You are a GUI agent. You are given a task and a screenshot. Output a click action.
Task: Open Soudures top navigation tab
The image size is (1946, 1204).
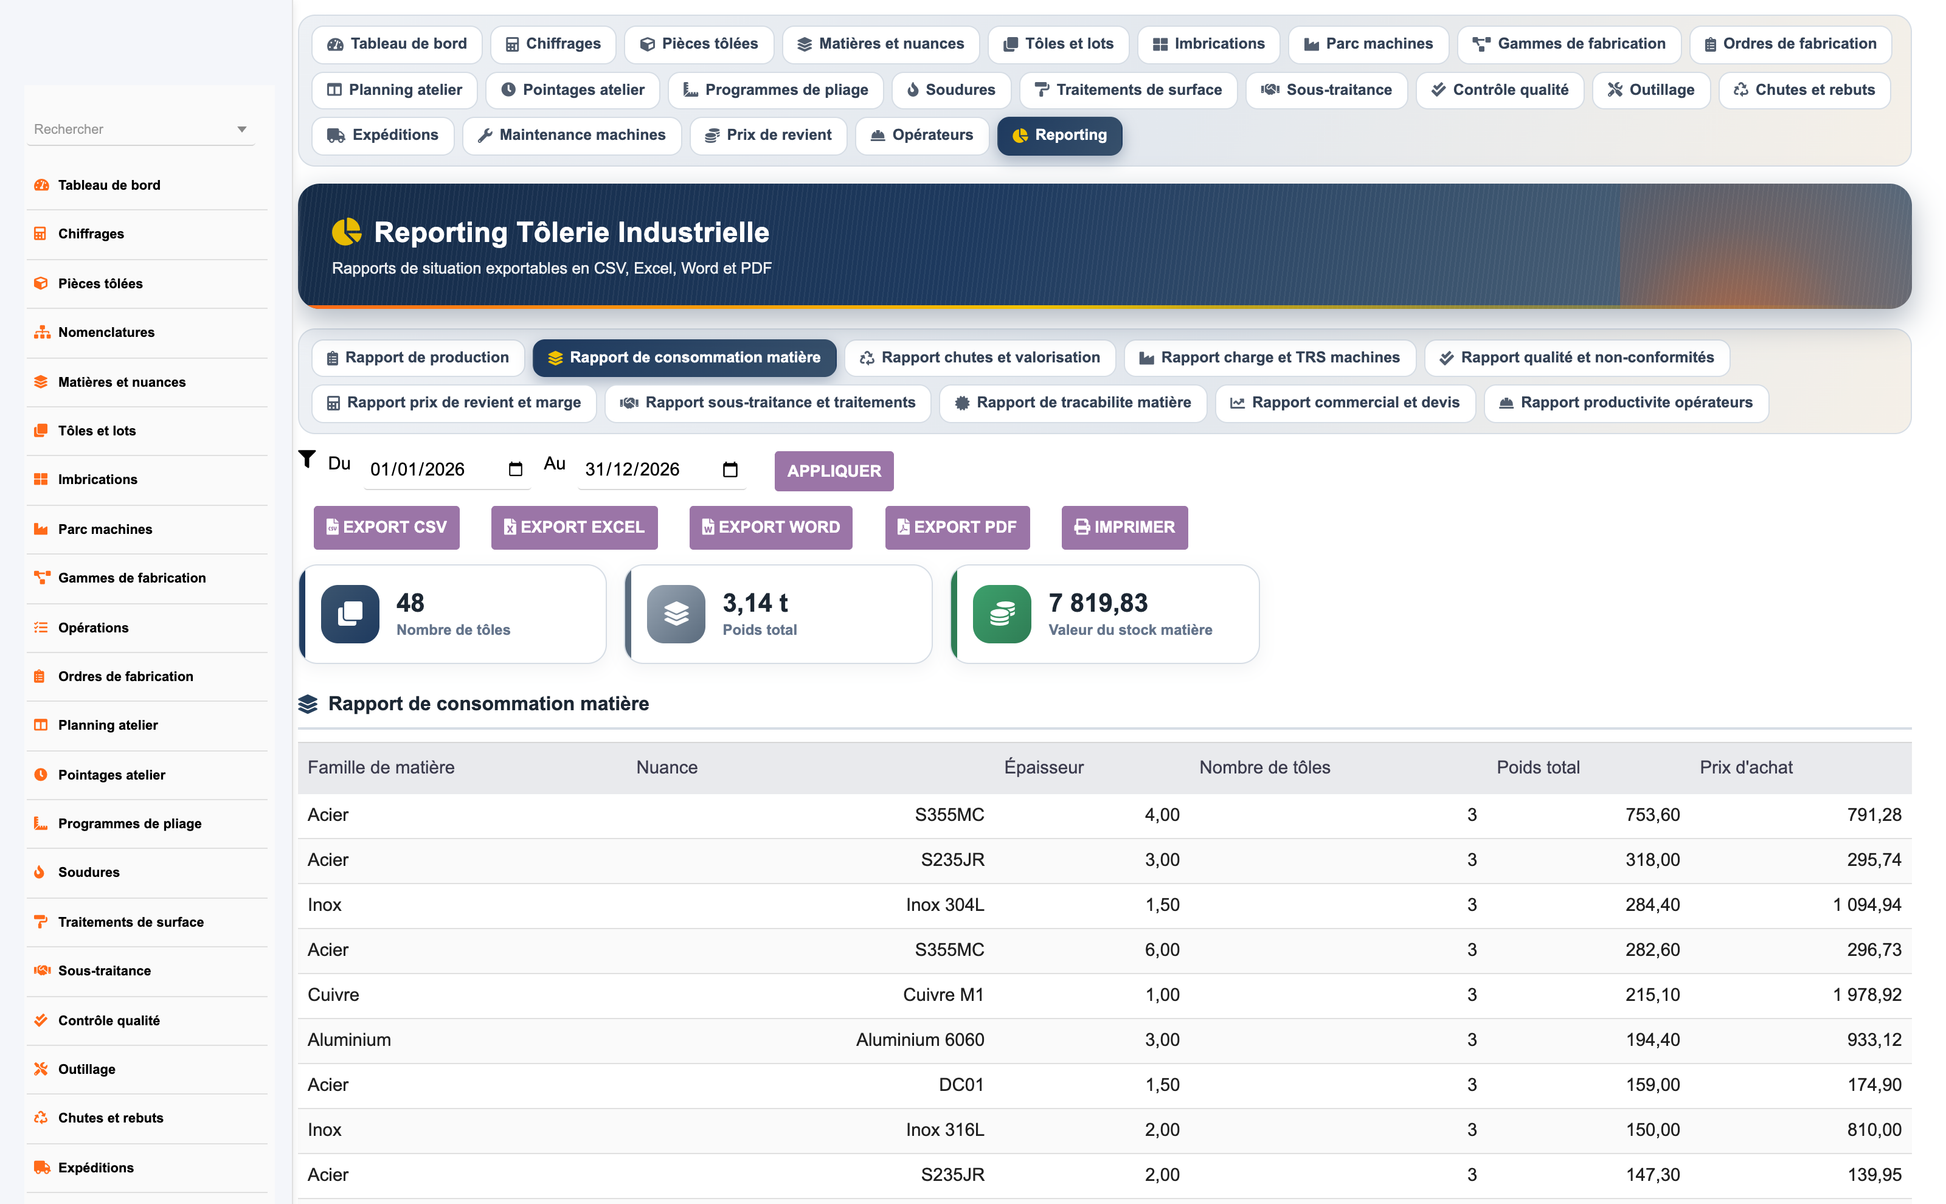pos(951,90)
